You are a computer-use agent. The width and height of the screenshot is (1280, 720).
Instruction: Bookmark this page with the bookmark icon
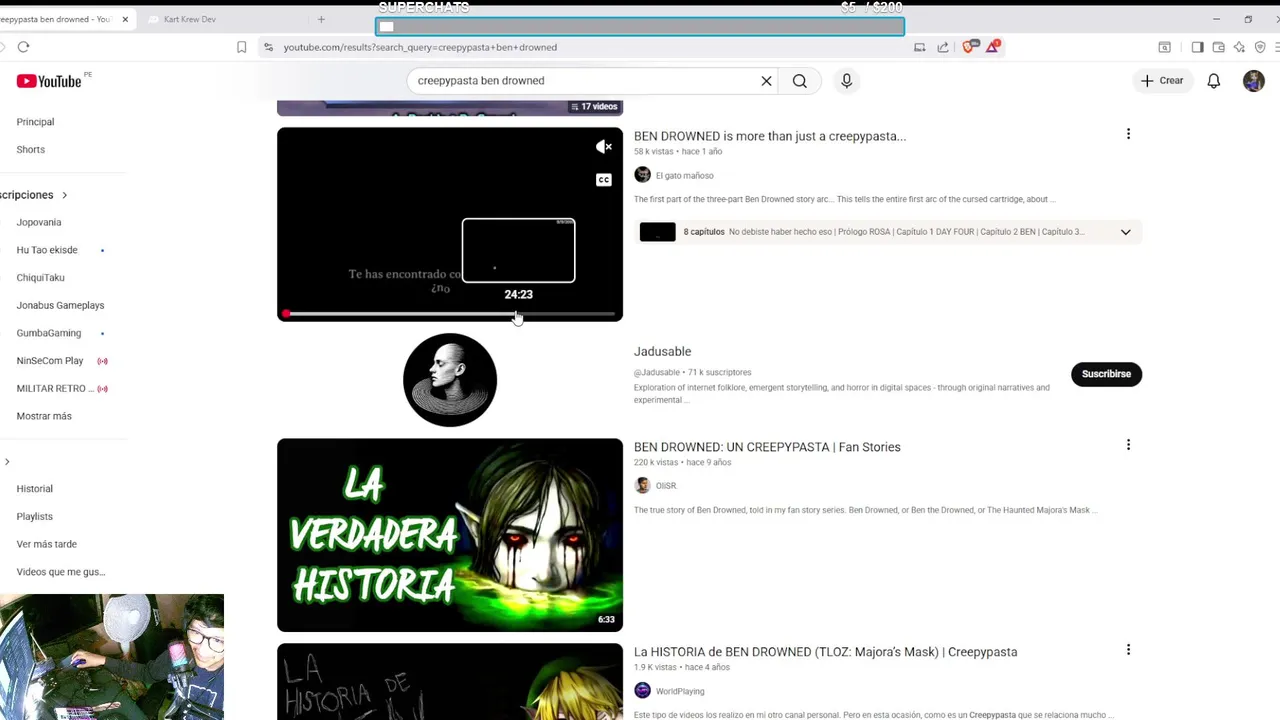241,47
